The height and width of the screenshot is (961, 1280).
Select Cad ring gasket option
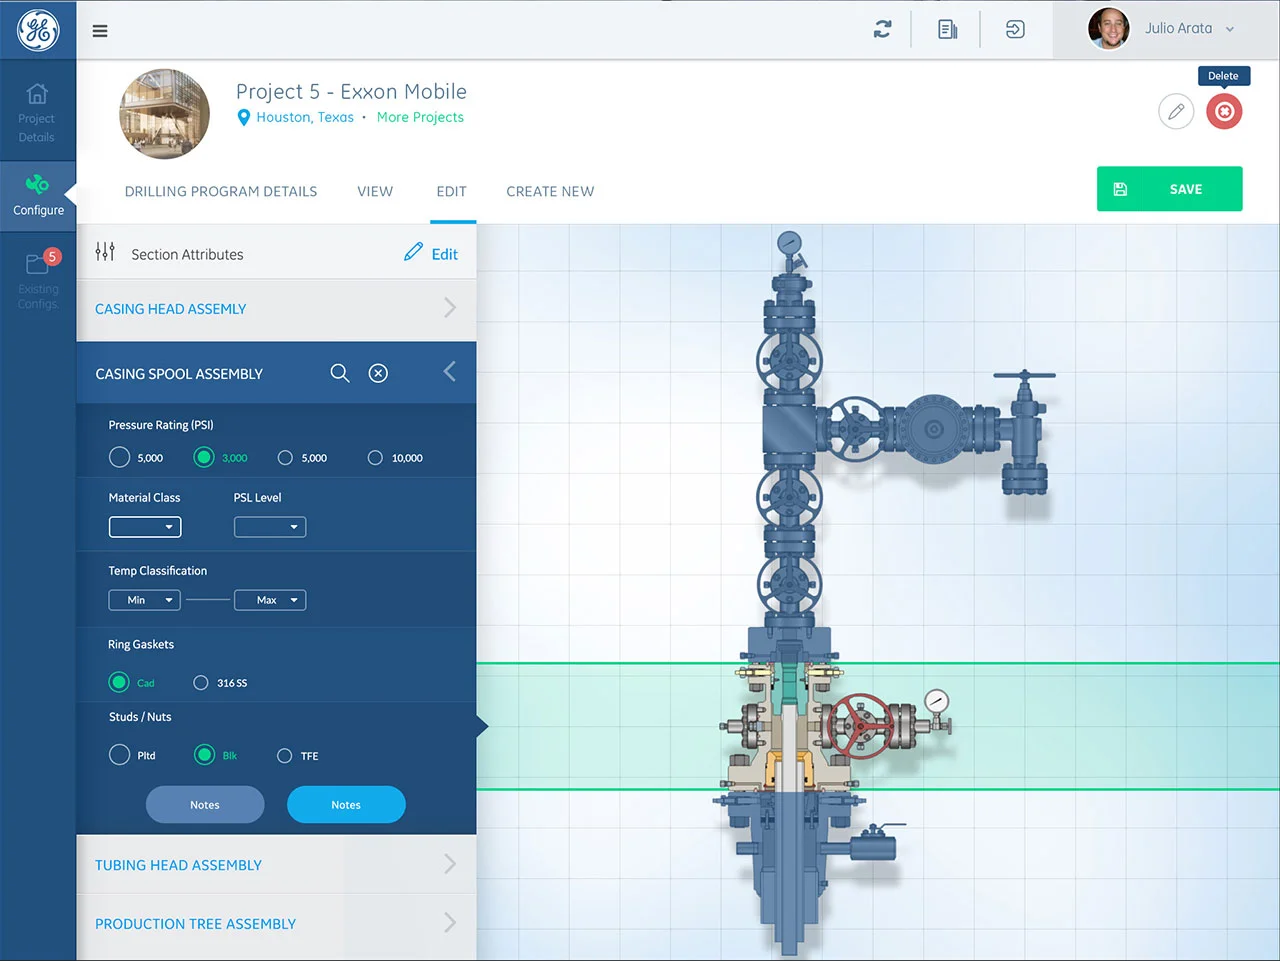(119, 682)
